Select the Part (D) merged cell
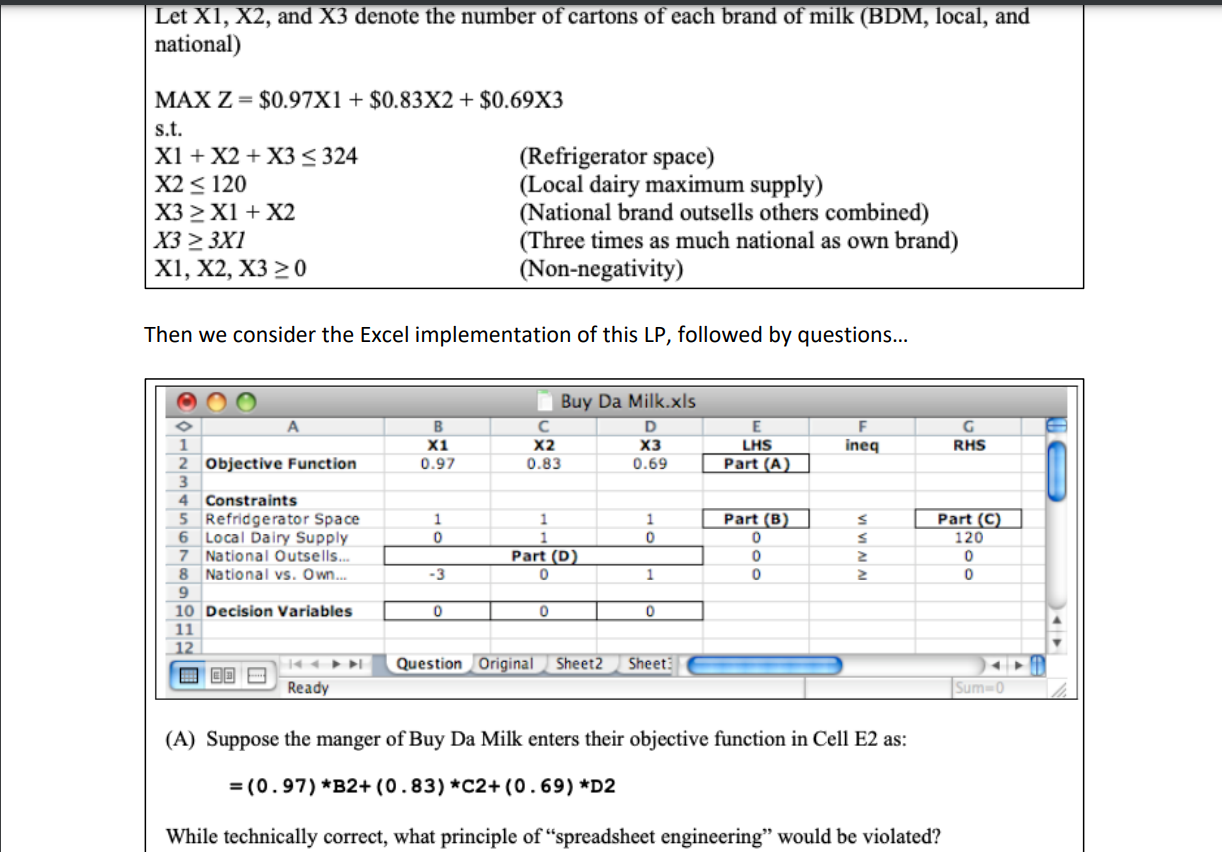 (543, 555)
